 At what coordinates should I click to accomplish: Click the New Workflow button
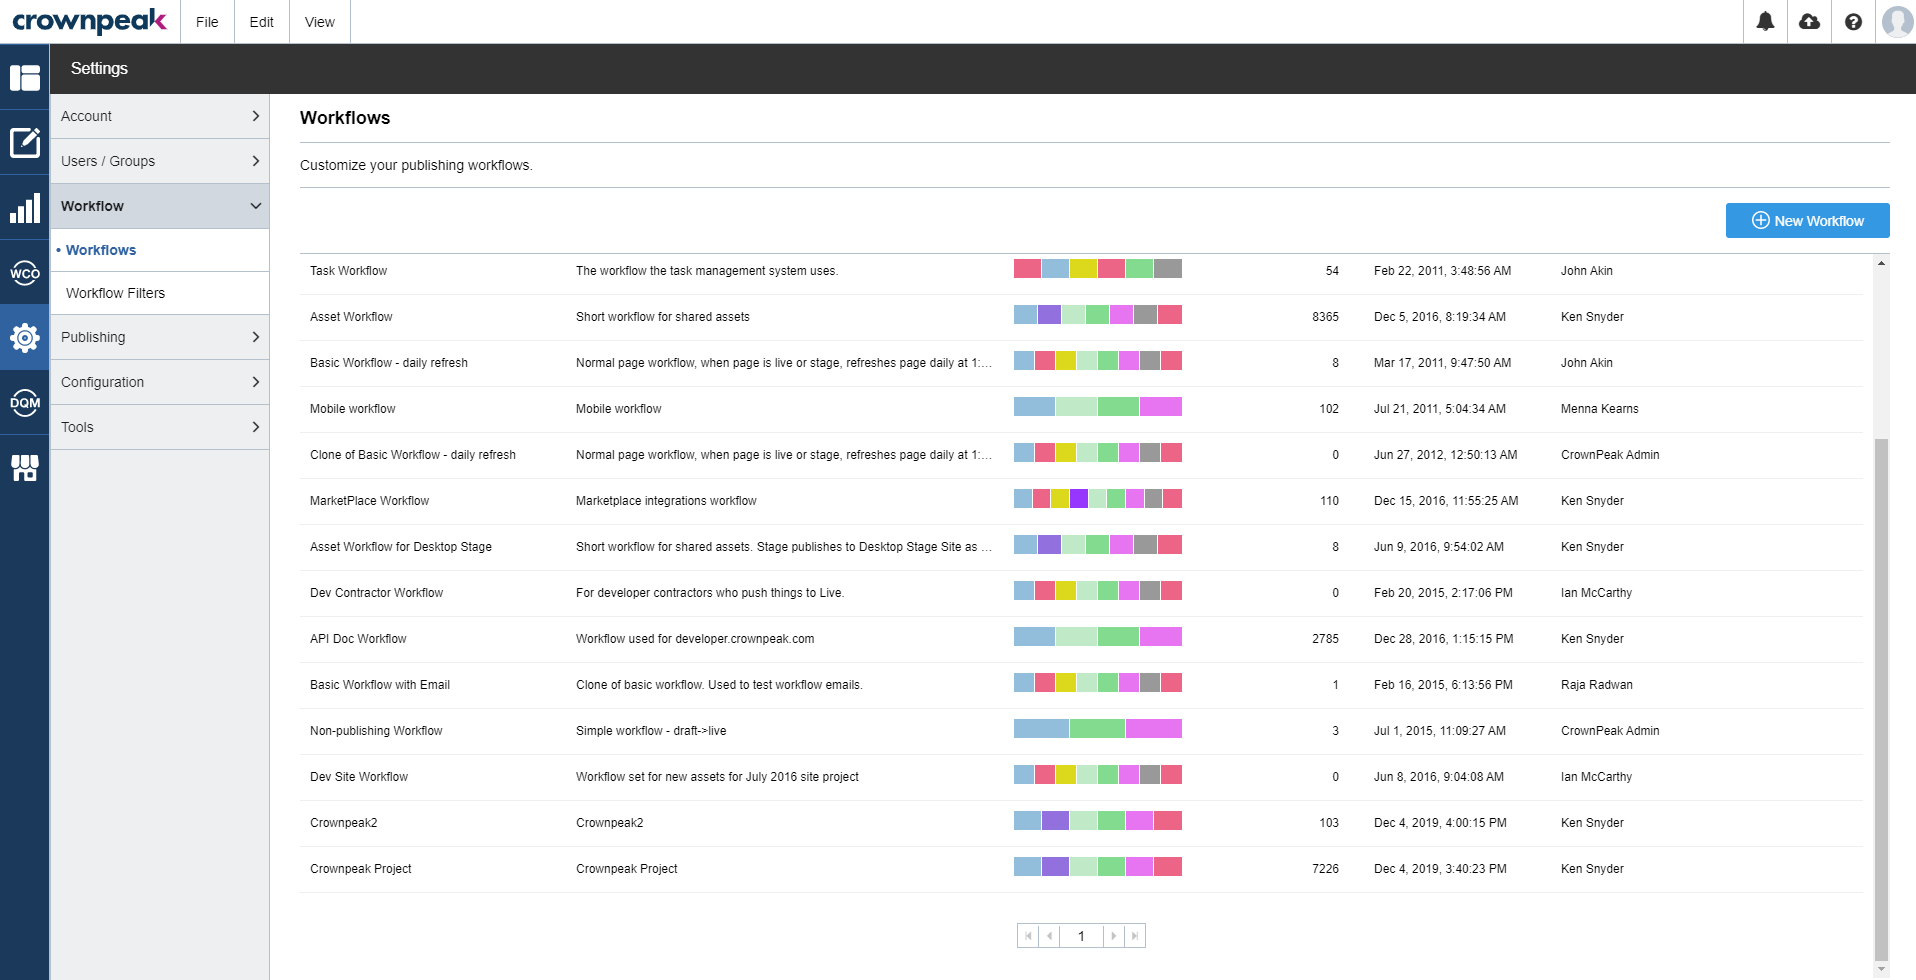coord(1807,221)
